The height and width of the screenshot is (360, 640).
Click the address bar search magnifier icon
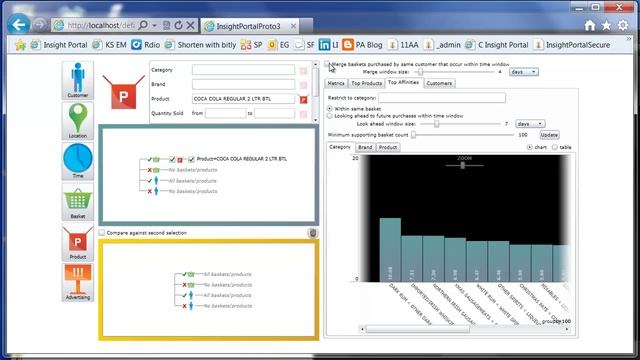143,25
